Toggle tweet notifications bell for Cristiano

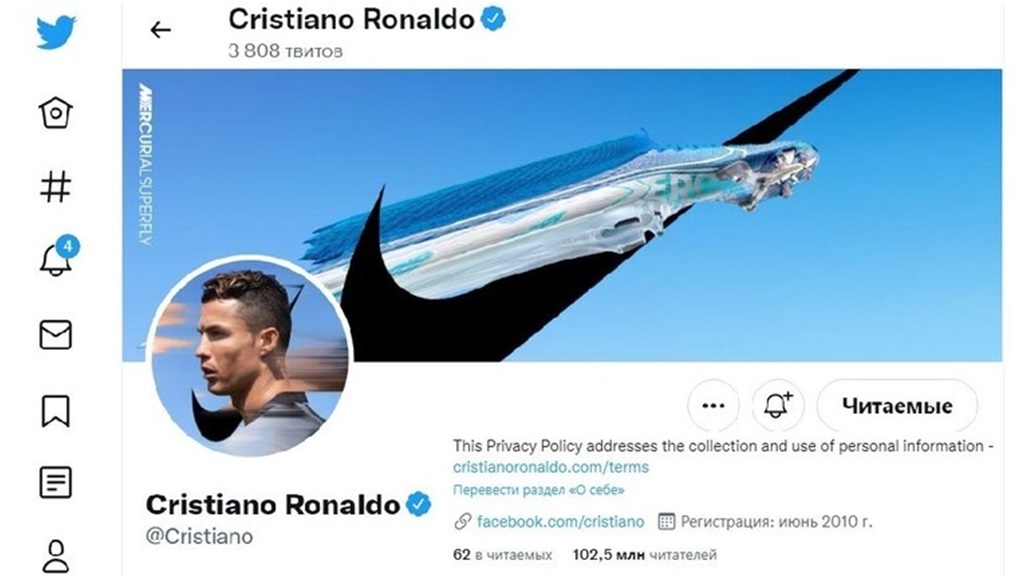pyautogui.click(x=778, y=406)
